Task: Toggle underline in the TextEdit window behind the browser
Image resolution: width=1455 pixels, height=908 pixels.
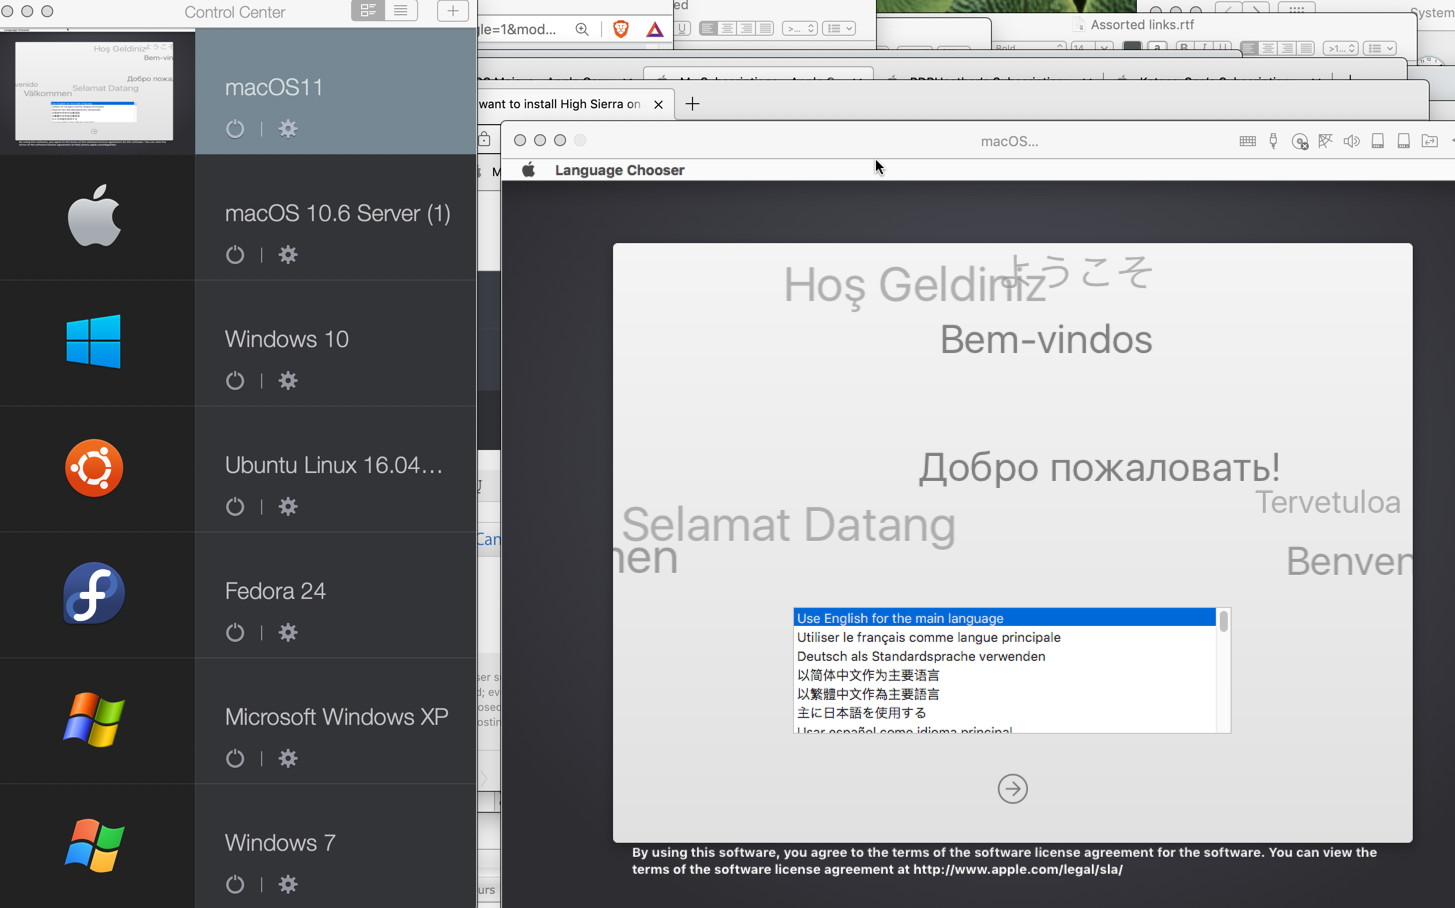Action: pyautogui.click(x=682, y=28)
